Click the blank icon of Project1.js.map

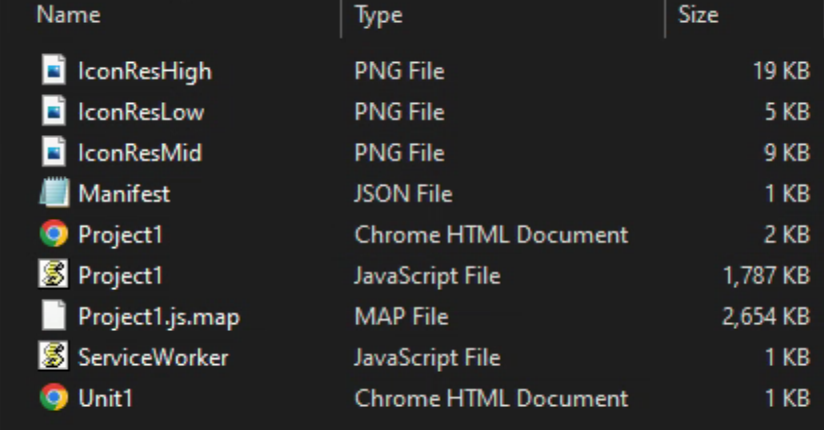point(54,315)
